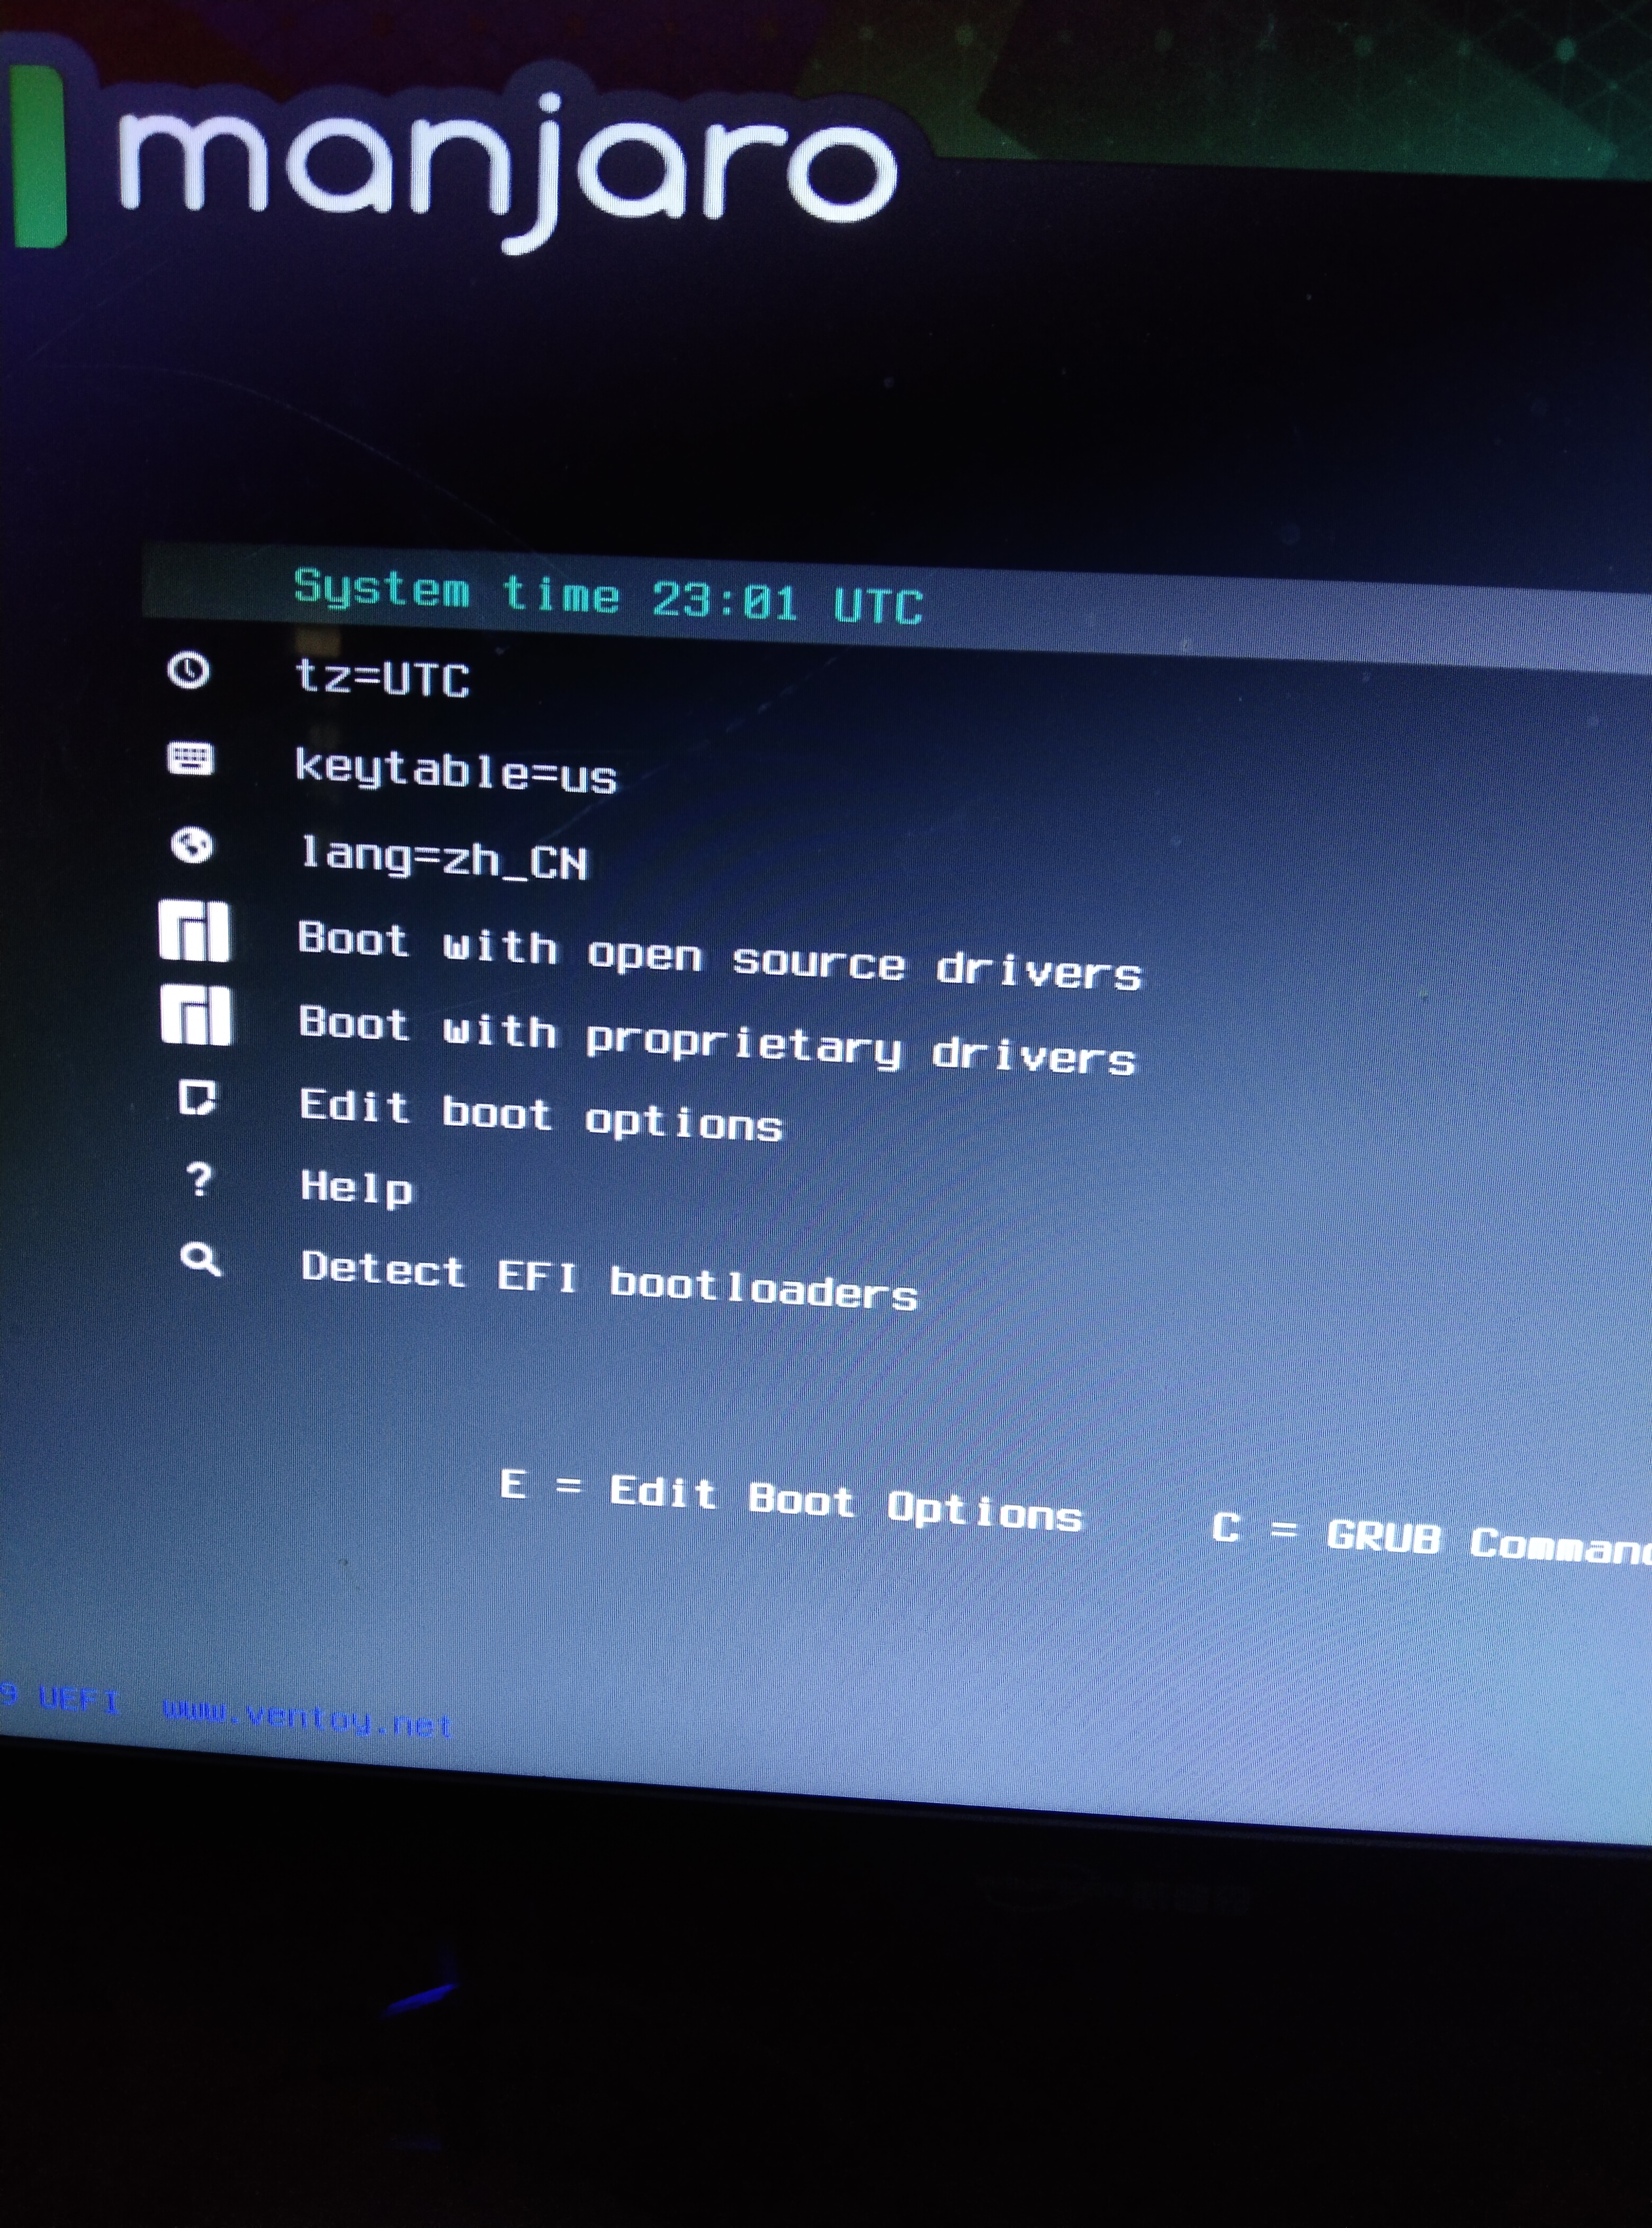
Task: Choose Boot with open source drivers
Action: (719, 955)
